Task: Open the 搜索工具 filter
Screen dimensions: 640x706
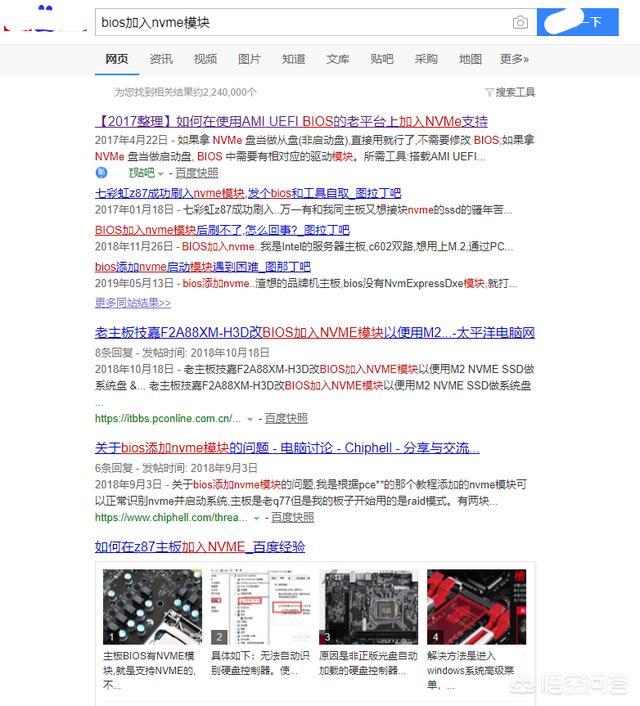Action: tap(510, 92)
